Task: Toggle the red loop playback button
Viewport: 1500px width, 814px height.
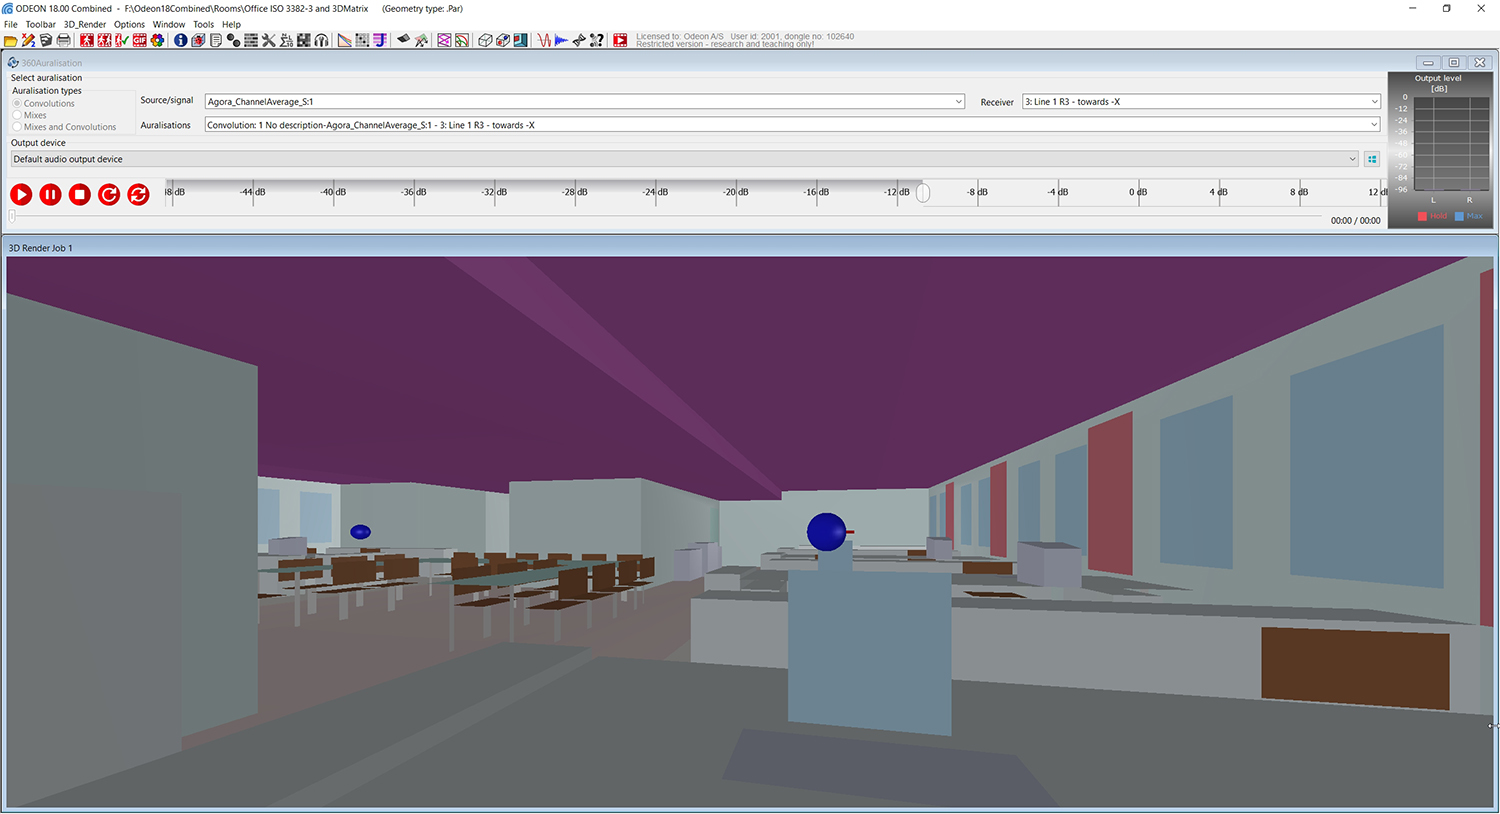Action: pyautogui.click(x=138, y=194)
